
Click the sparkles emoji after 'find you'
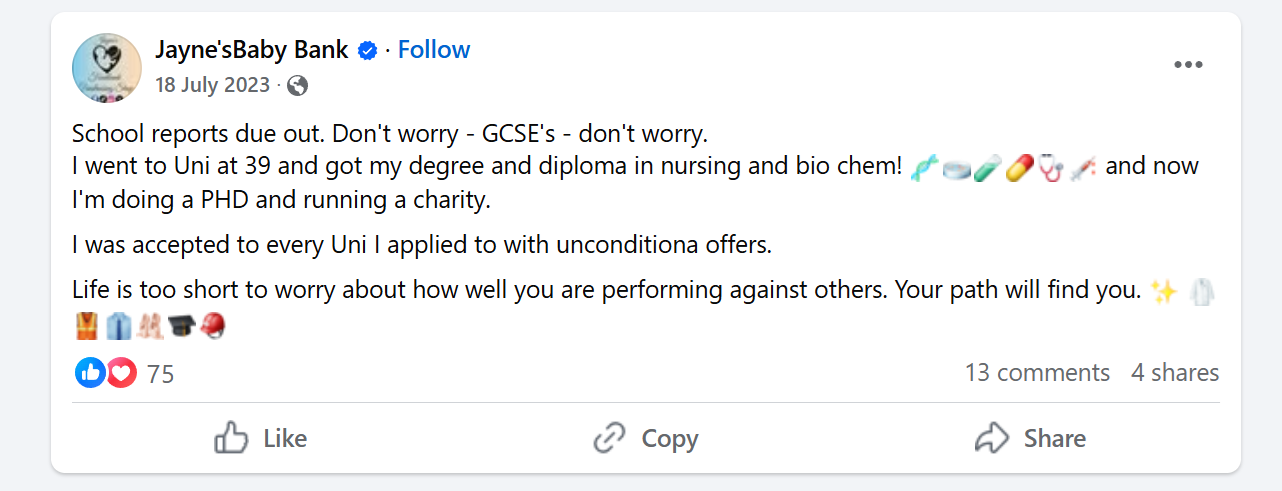pos(1164,291)
